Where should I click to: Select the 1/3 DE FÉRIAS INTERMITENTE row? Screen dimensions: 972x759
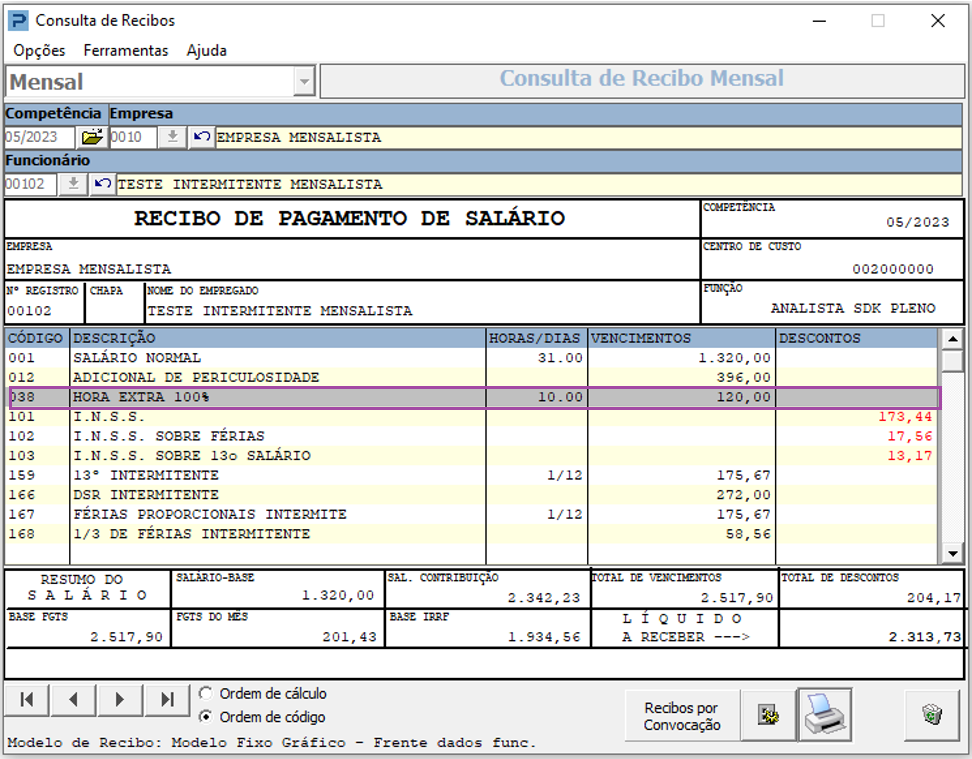471,534
